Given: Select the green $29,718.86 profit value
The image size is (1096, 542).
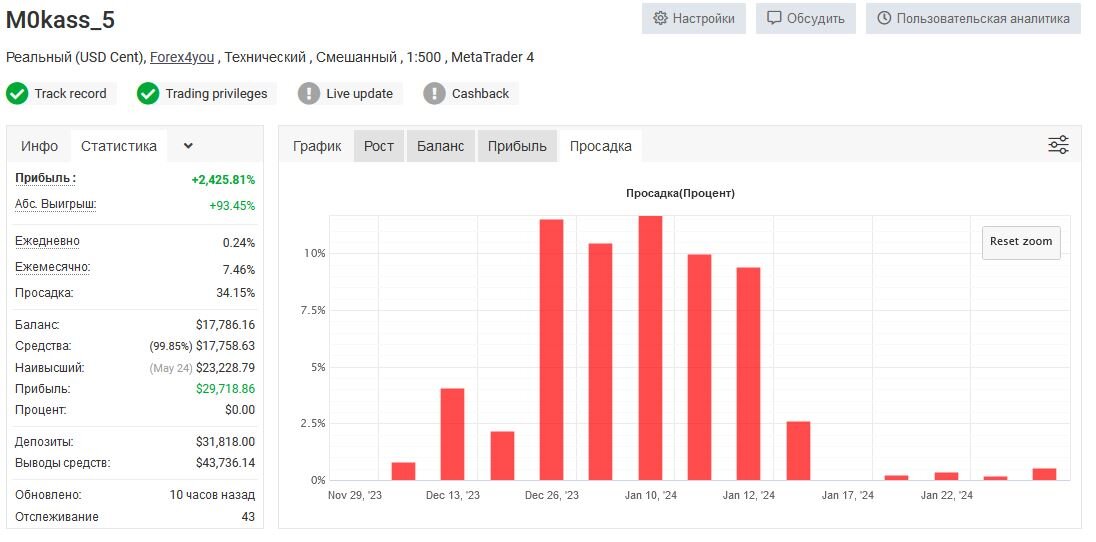Looking at the screenshot, I should tap(225, 388).
